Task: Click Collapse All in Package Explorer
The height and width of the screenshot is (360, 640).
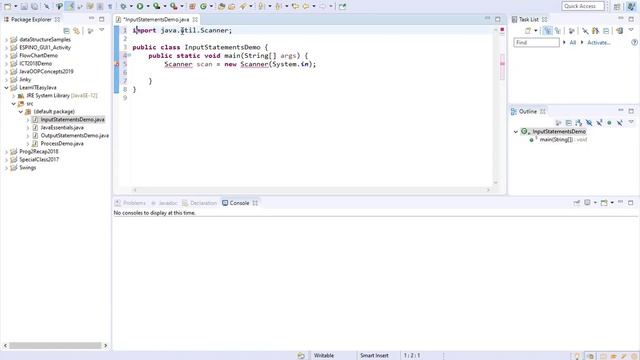Action: coord(67,31)
